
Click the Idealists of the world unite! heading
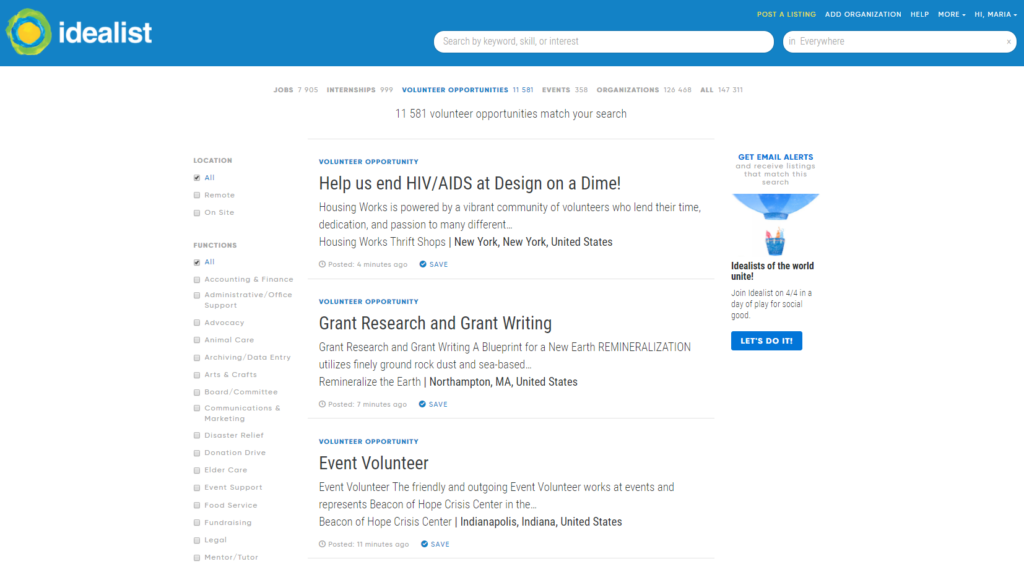pos(773,271)
